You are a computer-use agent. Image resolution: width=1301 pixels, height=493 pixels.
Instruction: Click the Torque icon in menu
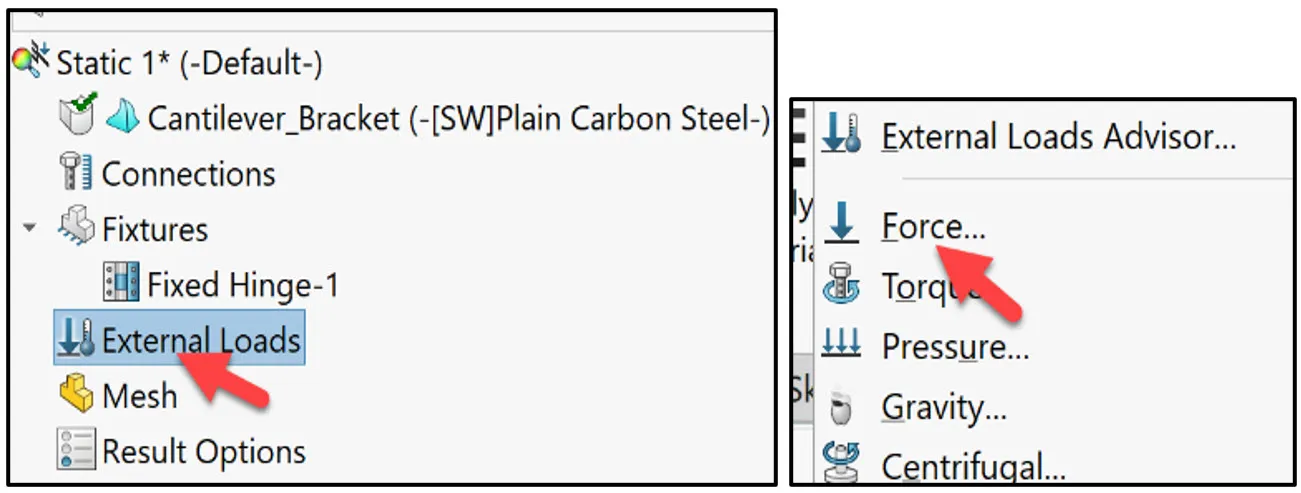pyautogui.click(x=840, y=286)
